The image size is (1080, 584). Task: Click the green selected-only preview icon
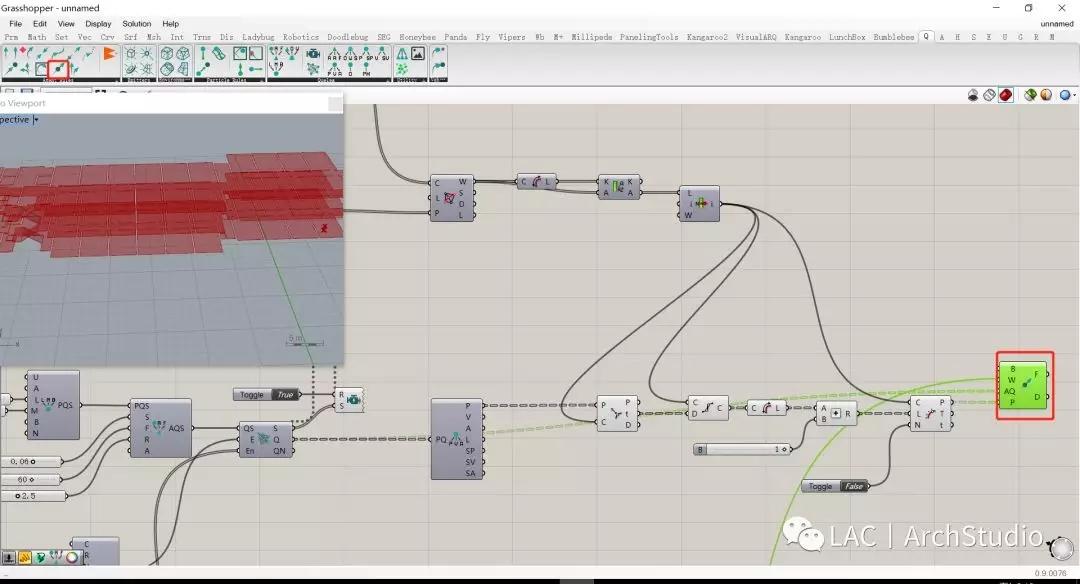click(1030, 95)
